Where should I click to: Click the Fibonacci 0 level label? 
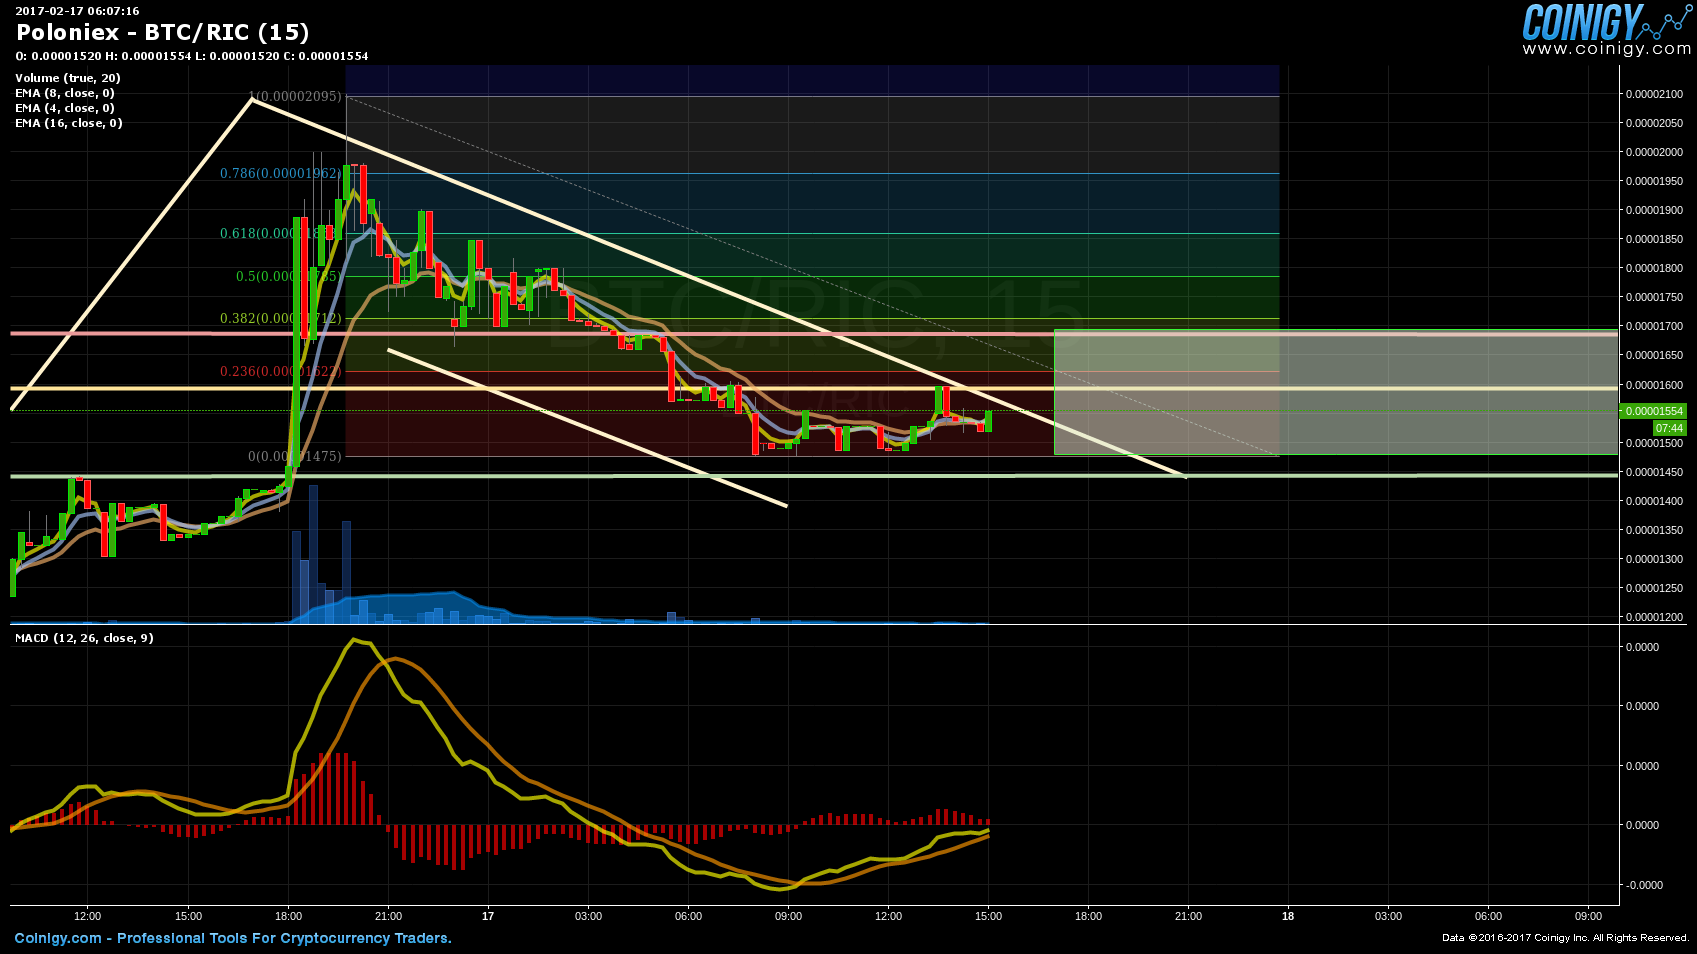point(295,456)
